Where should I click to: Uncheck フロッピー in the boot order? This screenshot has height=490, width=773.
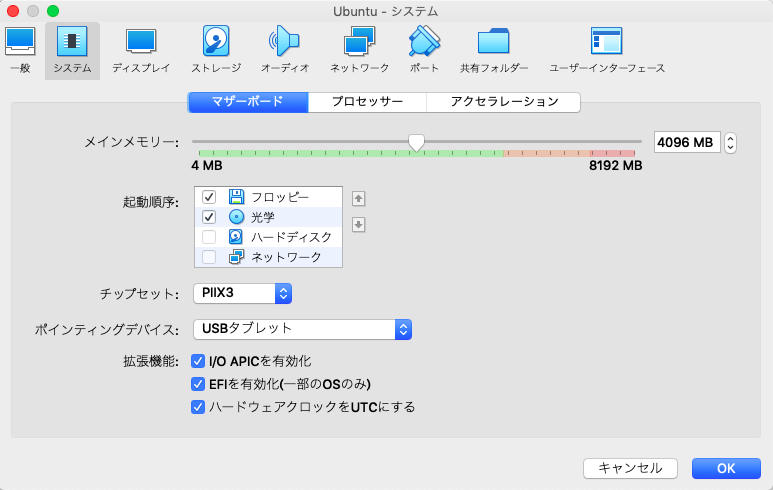point(209,197)
